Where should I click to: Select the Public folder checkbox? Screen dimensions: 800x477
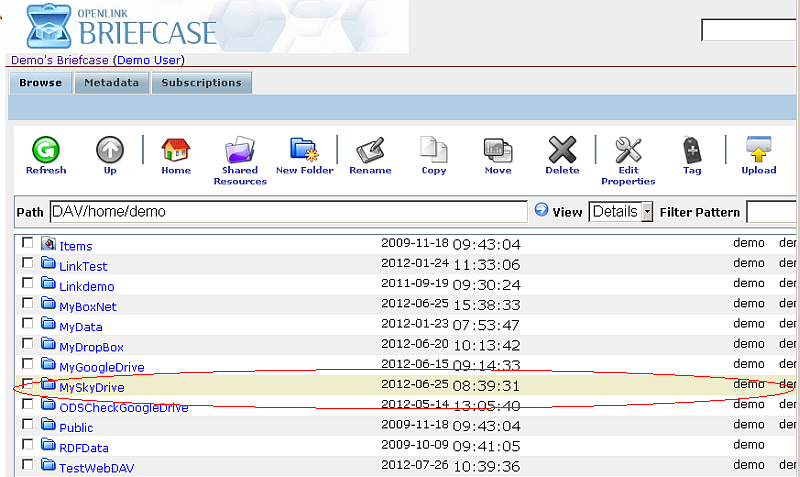pos(28,425)
